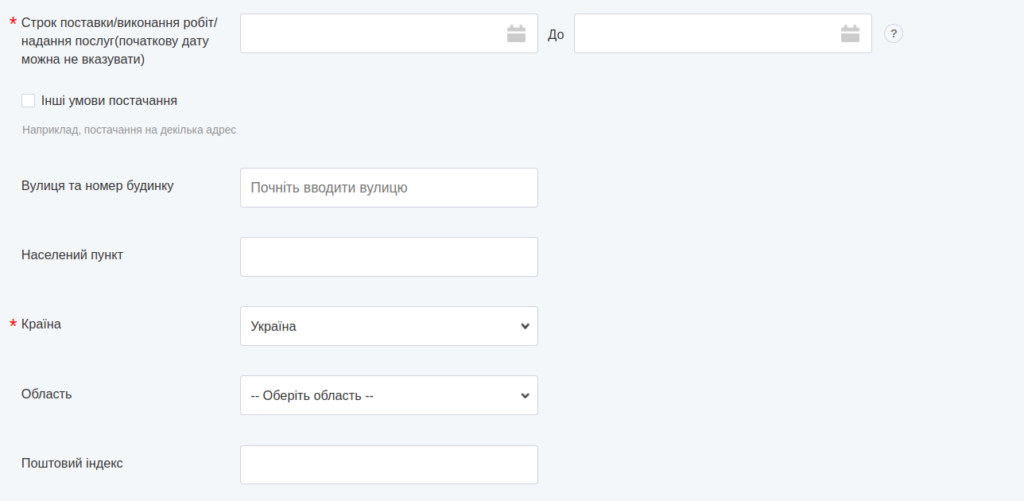Viewport: 1024px width, 501px height.
Task: Focus the delivery start date input field
Action: click(x=370, y=34)
